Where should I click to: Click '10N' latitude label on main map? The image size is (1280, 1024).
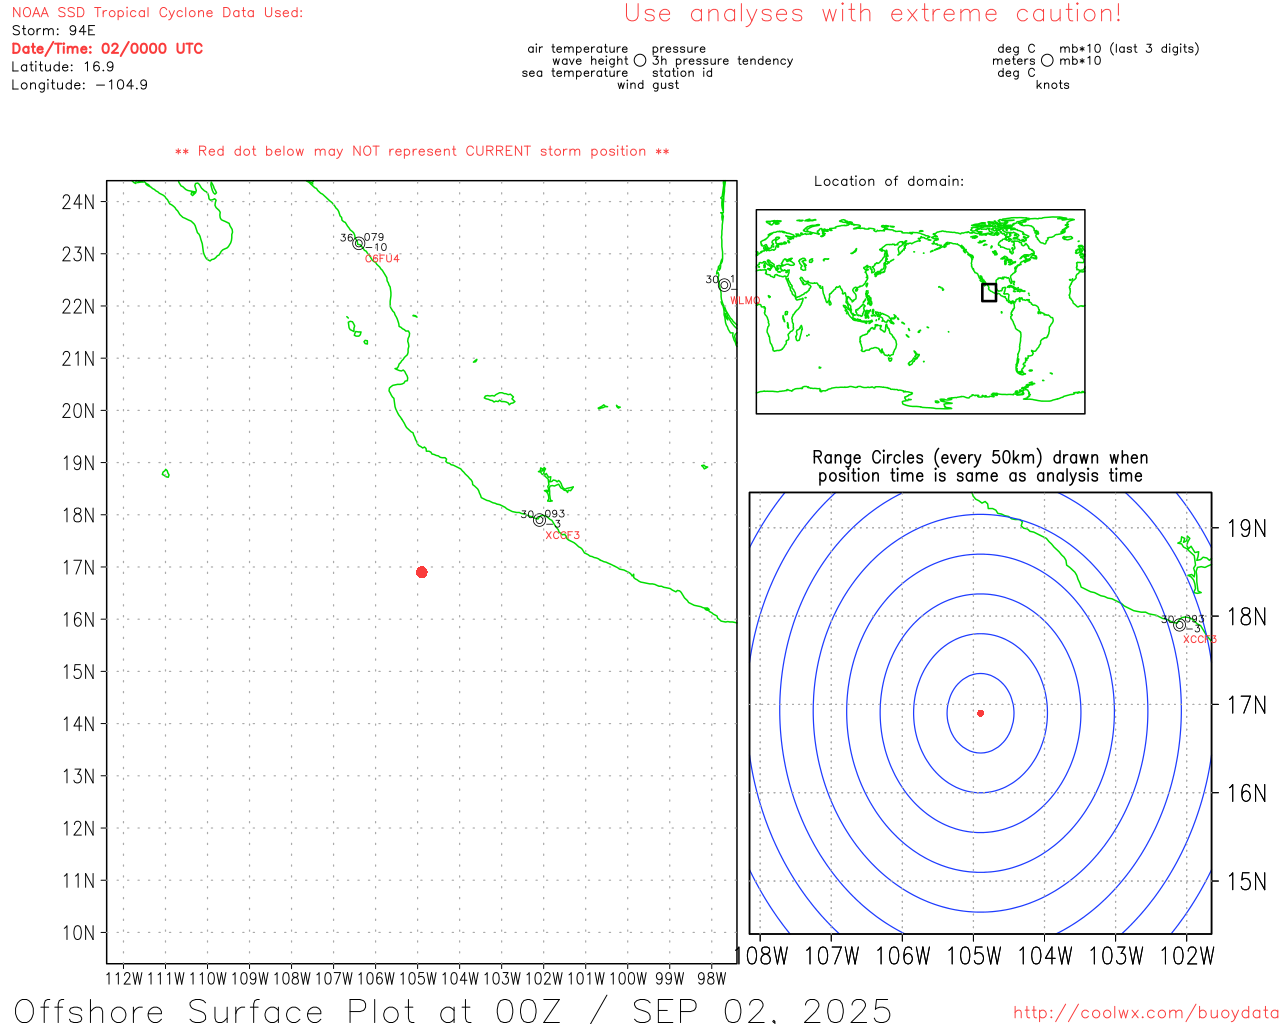[78, 933]
